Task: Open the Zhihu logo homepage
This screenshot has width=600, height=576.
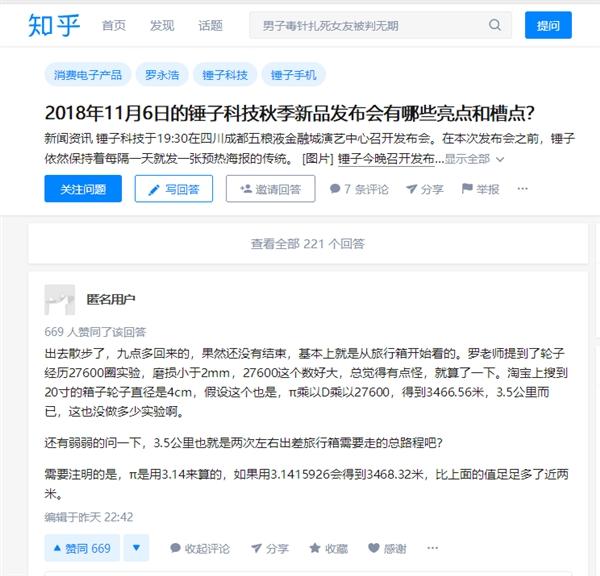Action: (x=54, y=25)
